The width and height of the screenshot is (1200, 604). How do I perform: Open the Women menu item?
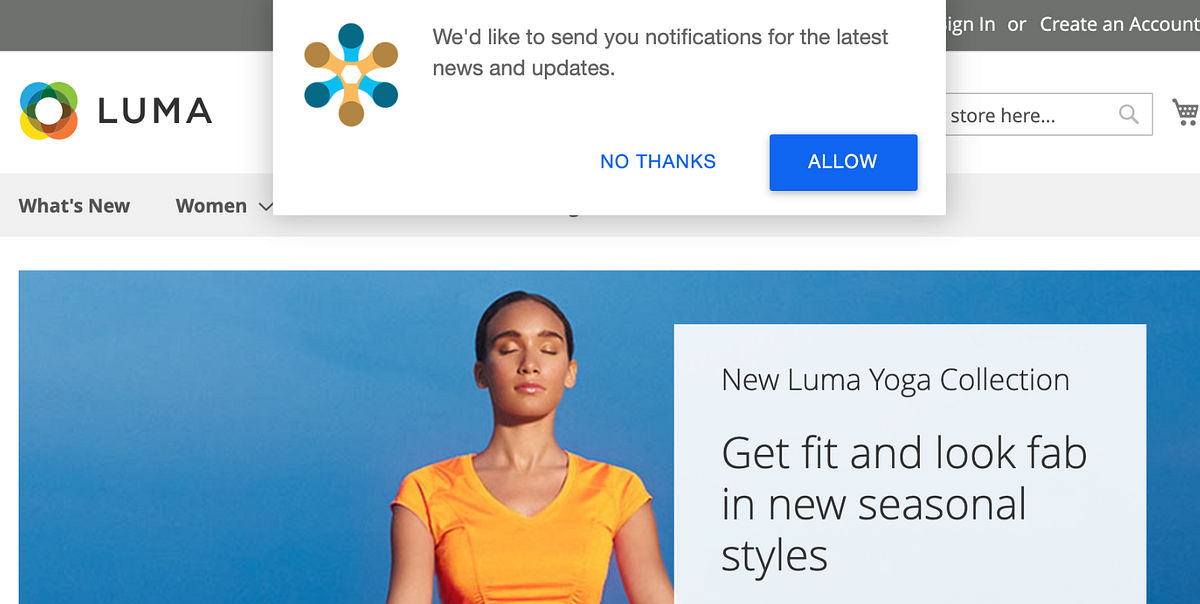point(211,206)
